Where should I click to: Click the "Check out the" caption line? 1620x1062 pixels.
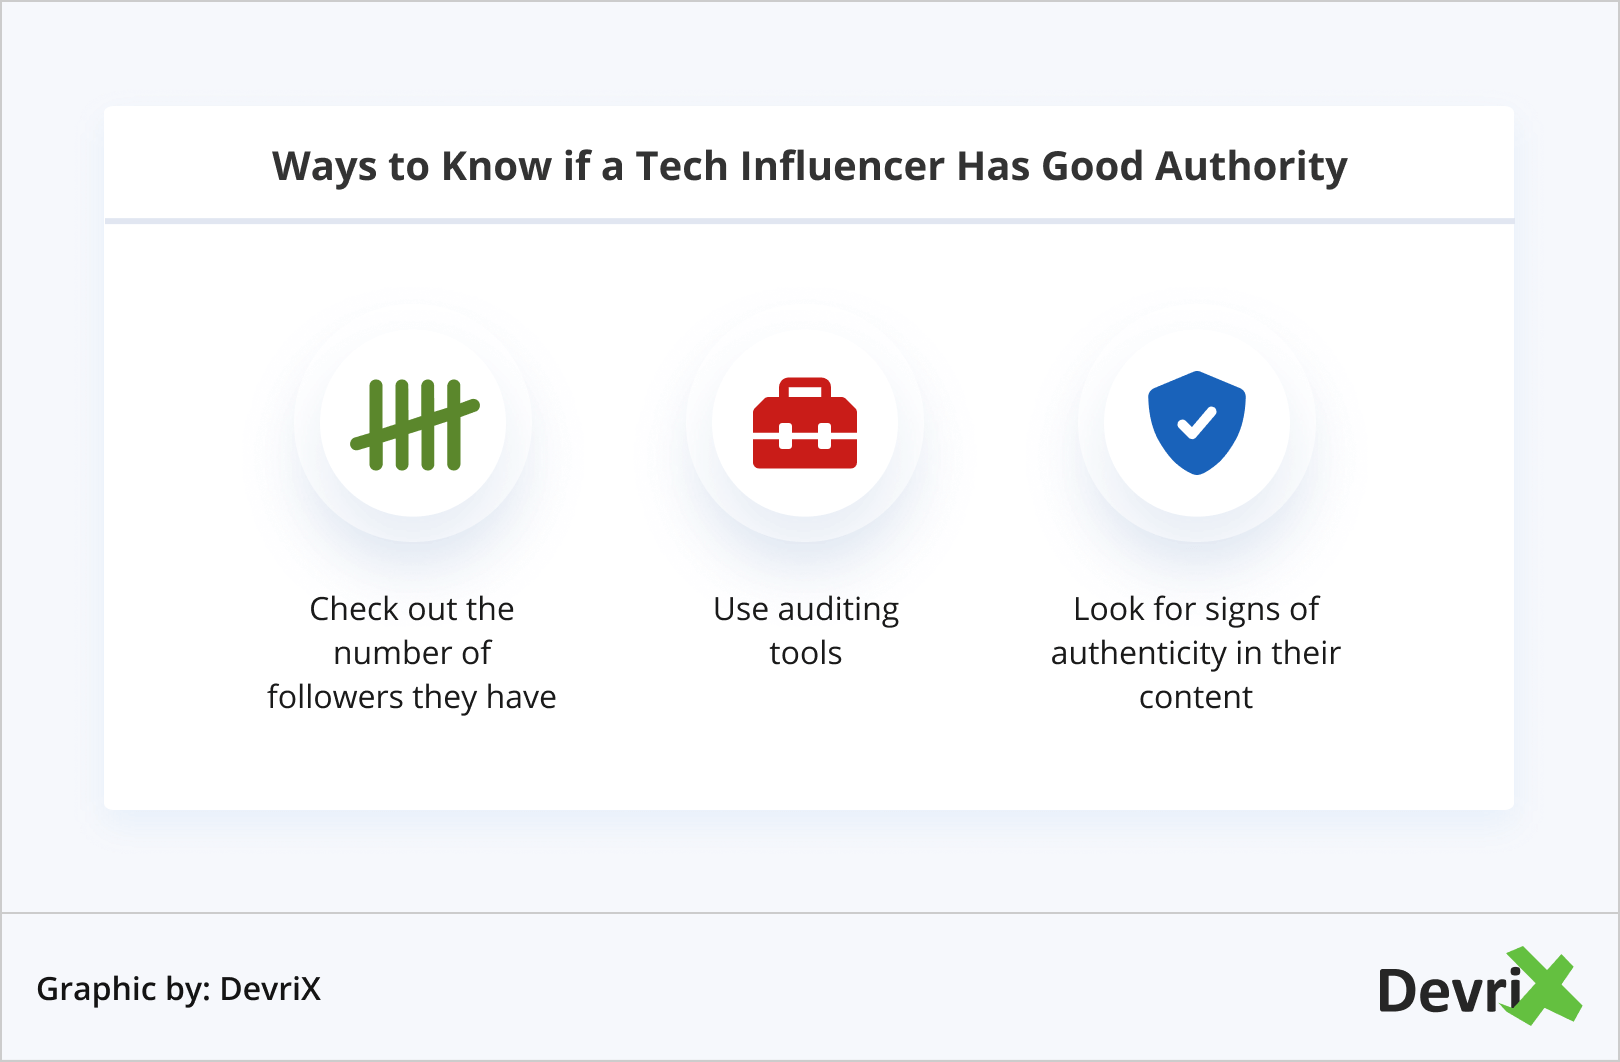412,609
